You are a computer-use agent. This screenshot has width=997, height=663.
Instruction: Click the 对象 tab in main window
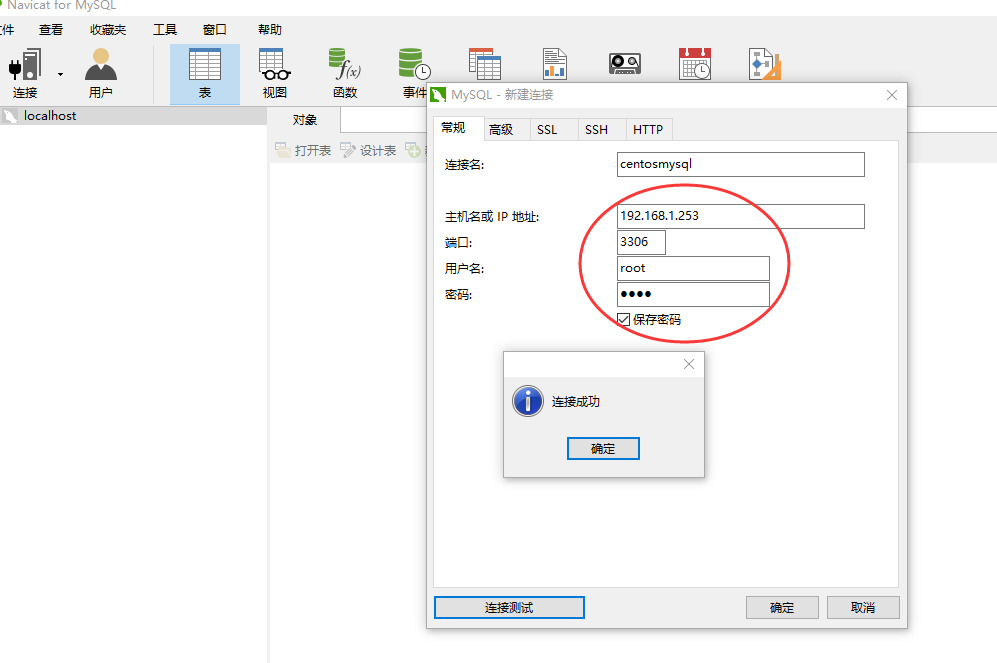pos(305,120)
